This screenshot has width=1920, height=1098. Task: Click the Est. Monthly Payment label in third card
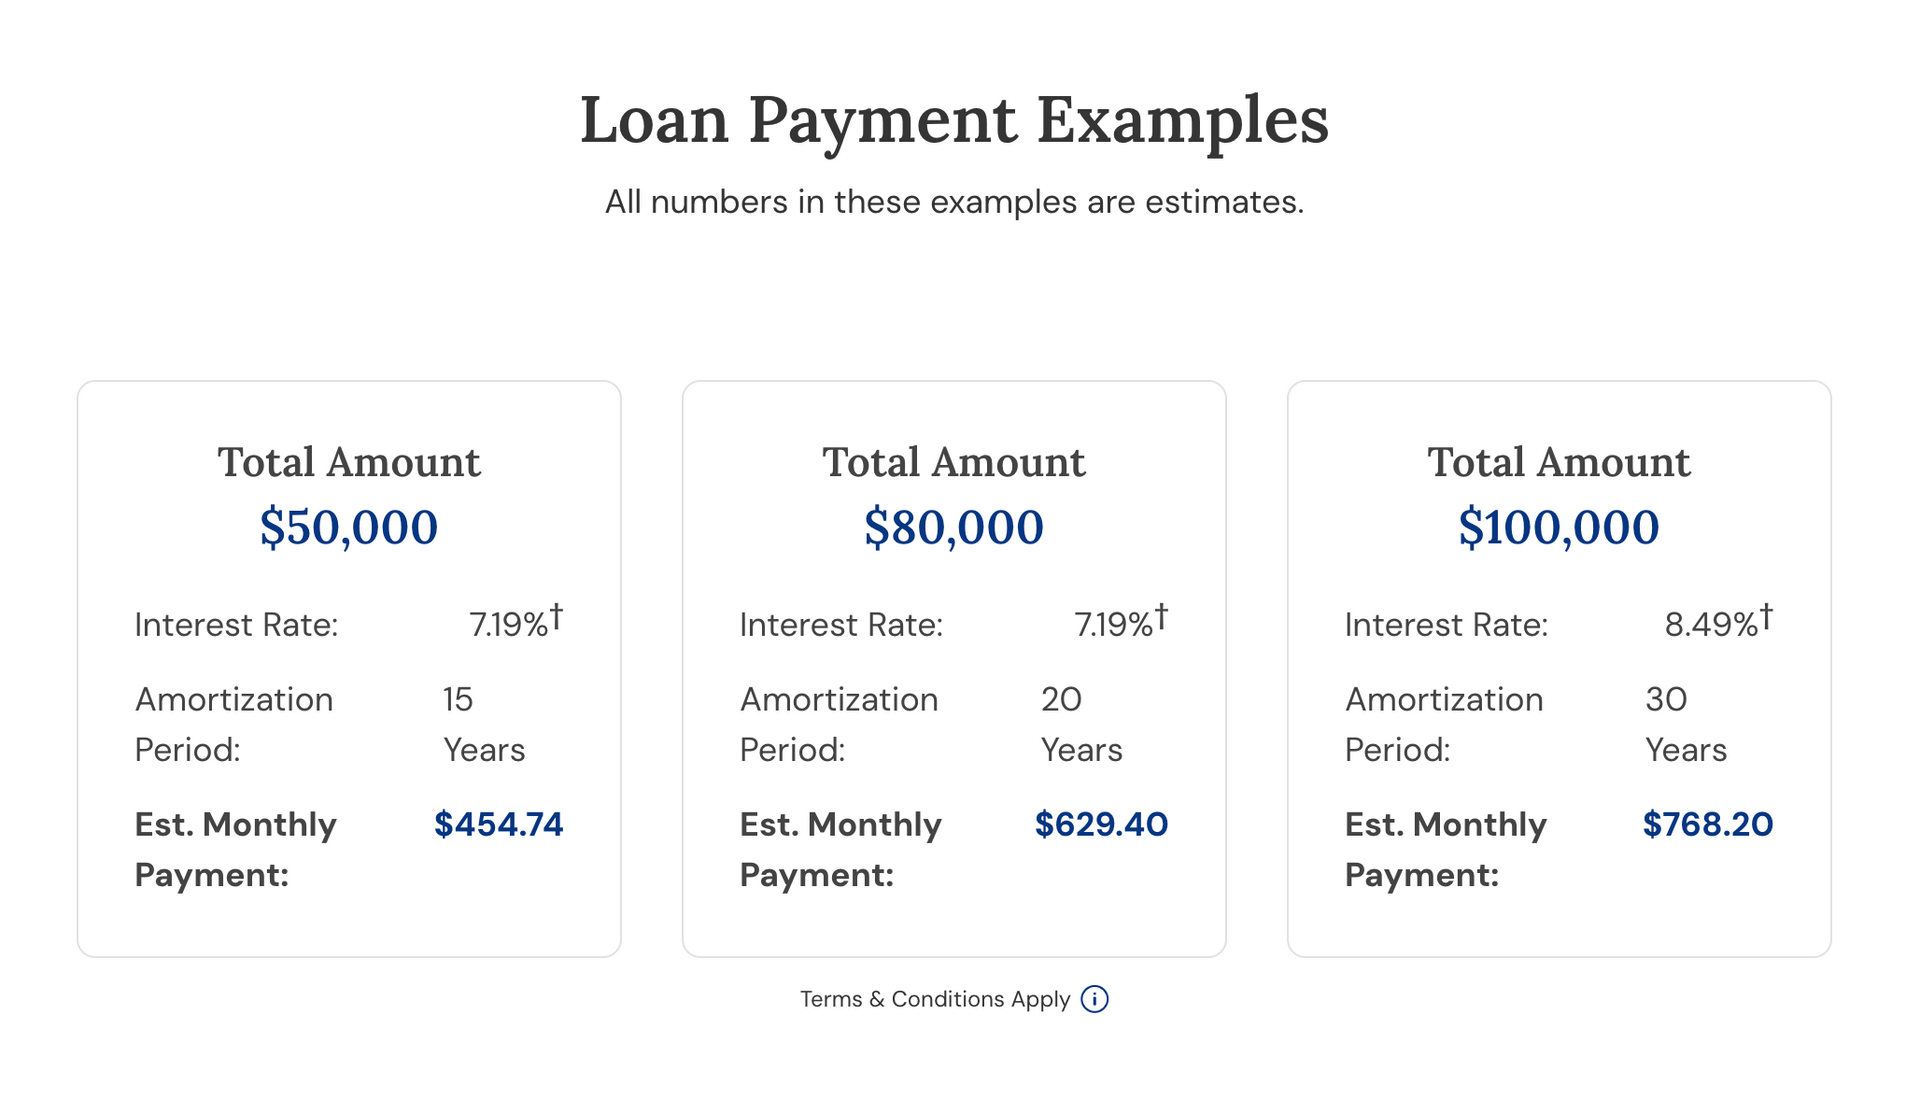coord(1446,849)
